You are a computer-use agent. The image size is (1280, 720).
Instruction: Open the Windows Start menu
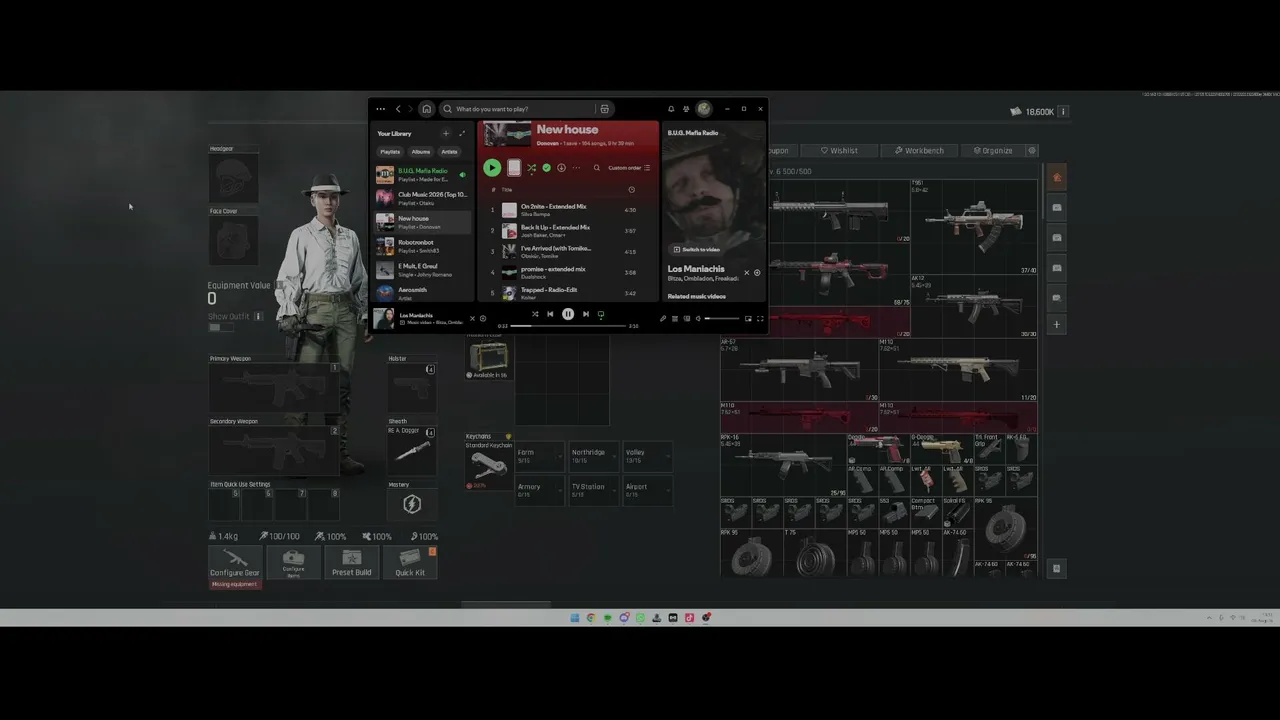[575, 618]
